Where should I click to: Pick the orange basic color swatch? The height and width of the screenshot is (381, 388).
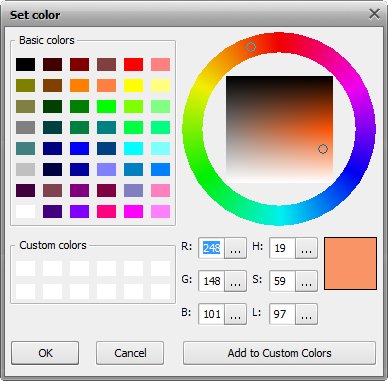tap(79, 85)
